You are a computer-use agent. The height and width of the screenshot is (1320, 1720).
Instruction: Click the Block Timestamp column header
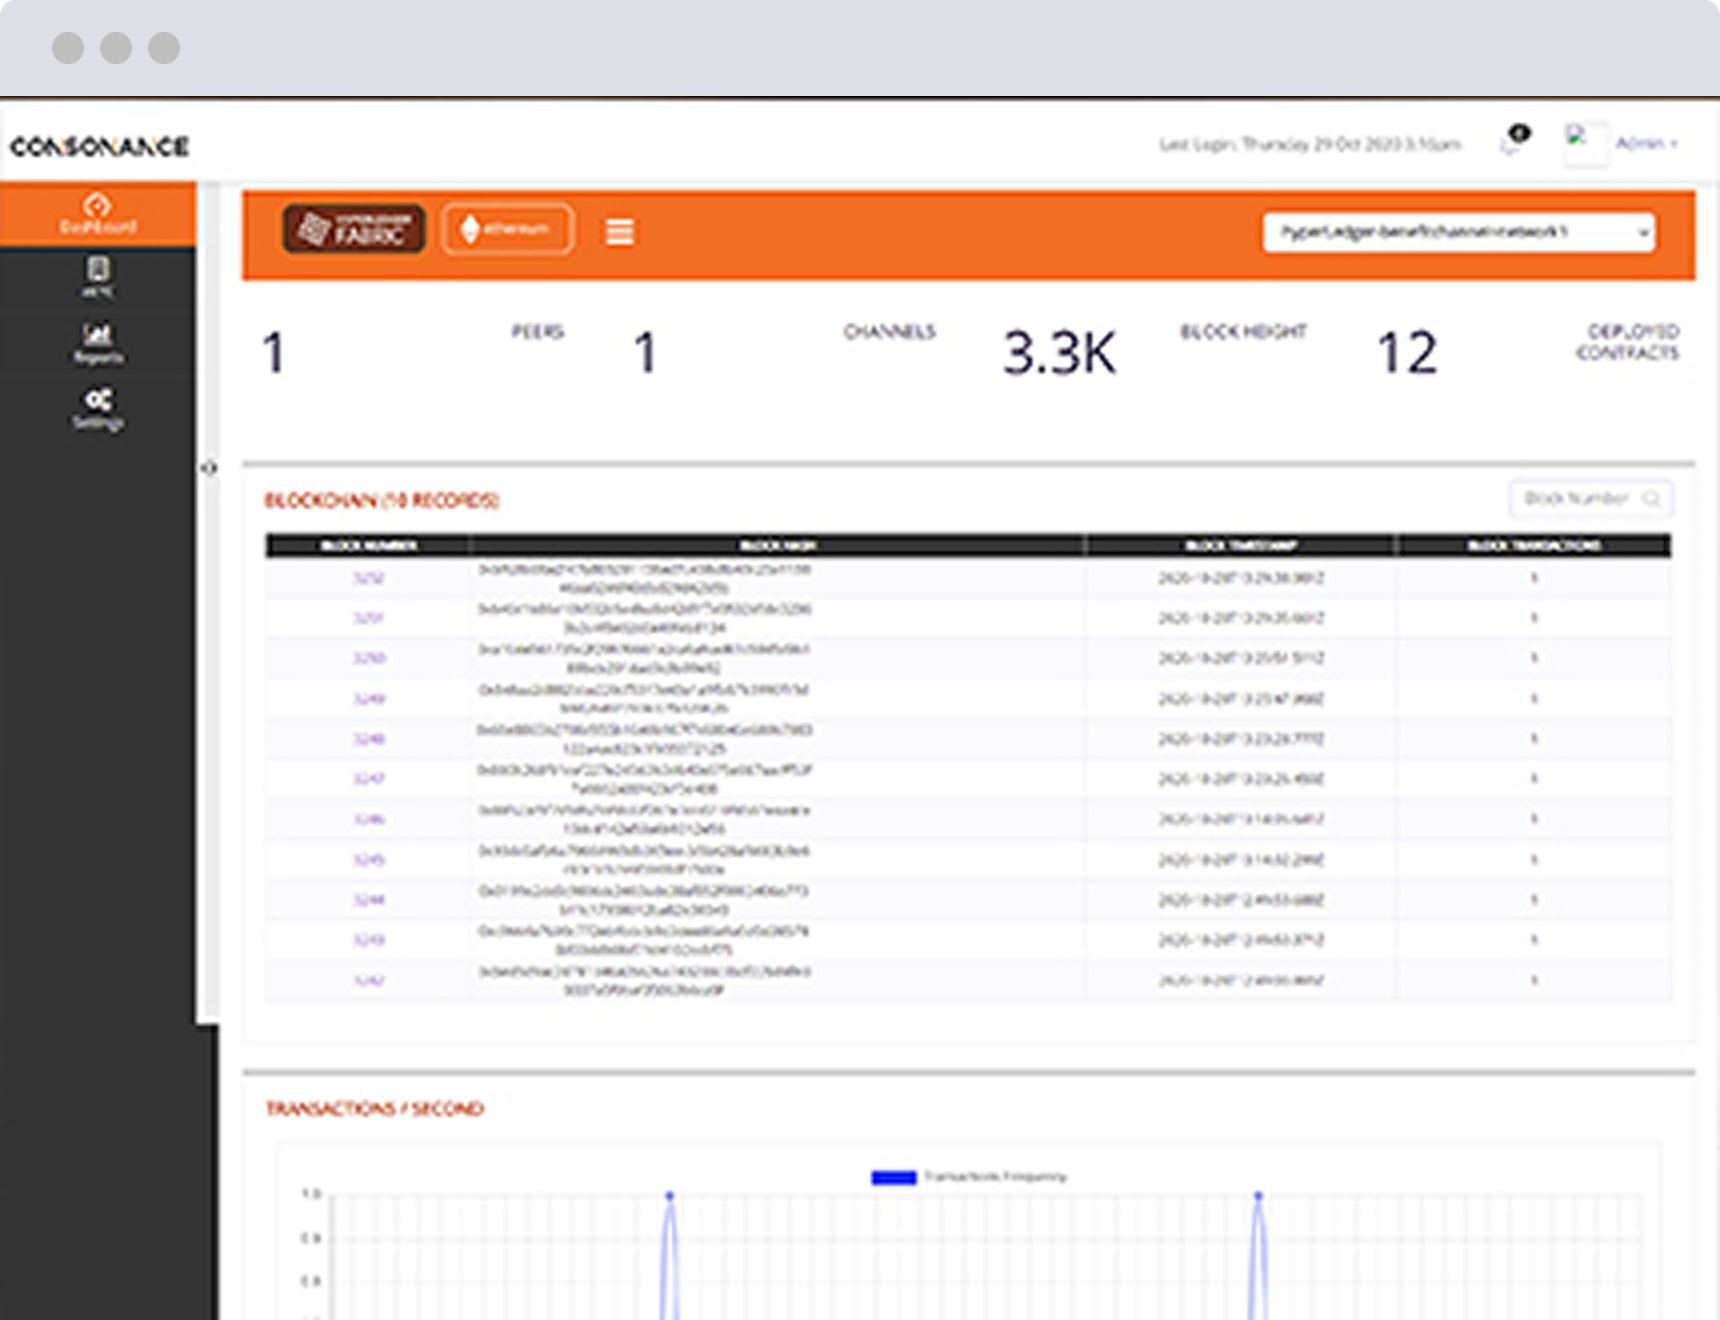point(1240,545)
